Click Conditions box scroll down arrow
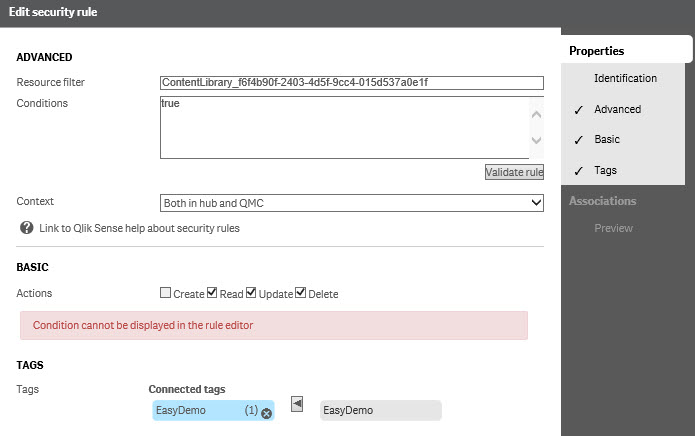Image resolution: width=695 pixels, height=436 pixels. [536, 140]
